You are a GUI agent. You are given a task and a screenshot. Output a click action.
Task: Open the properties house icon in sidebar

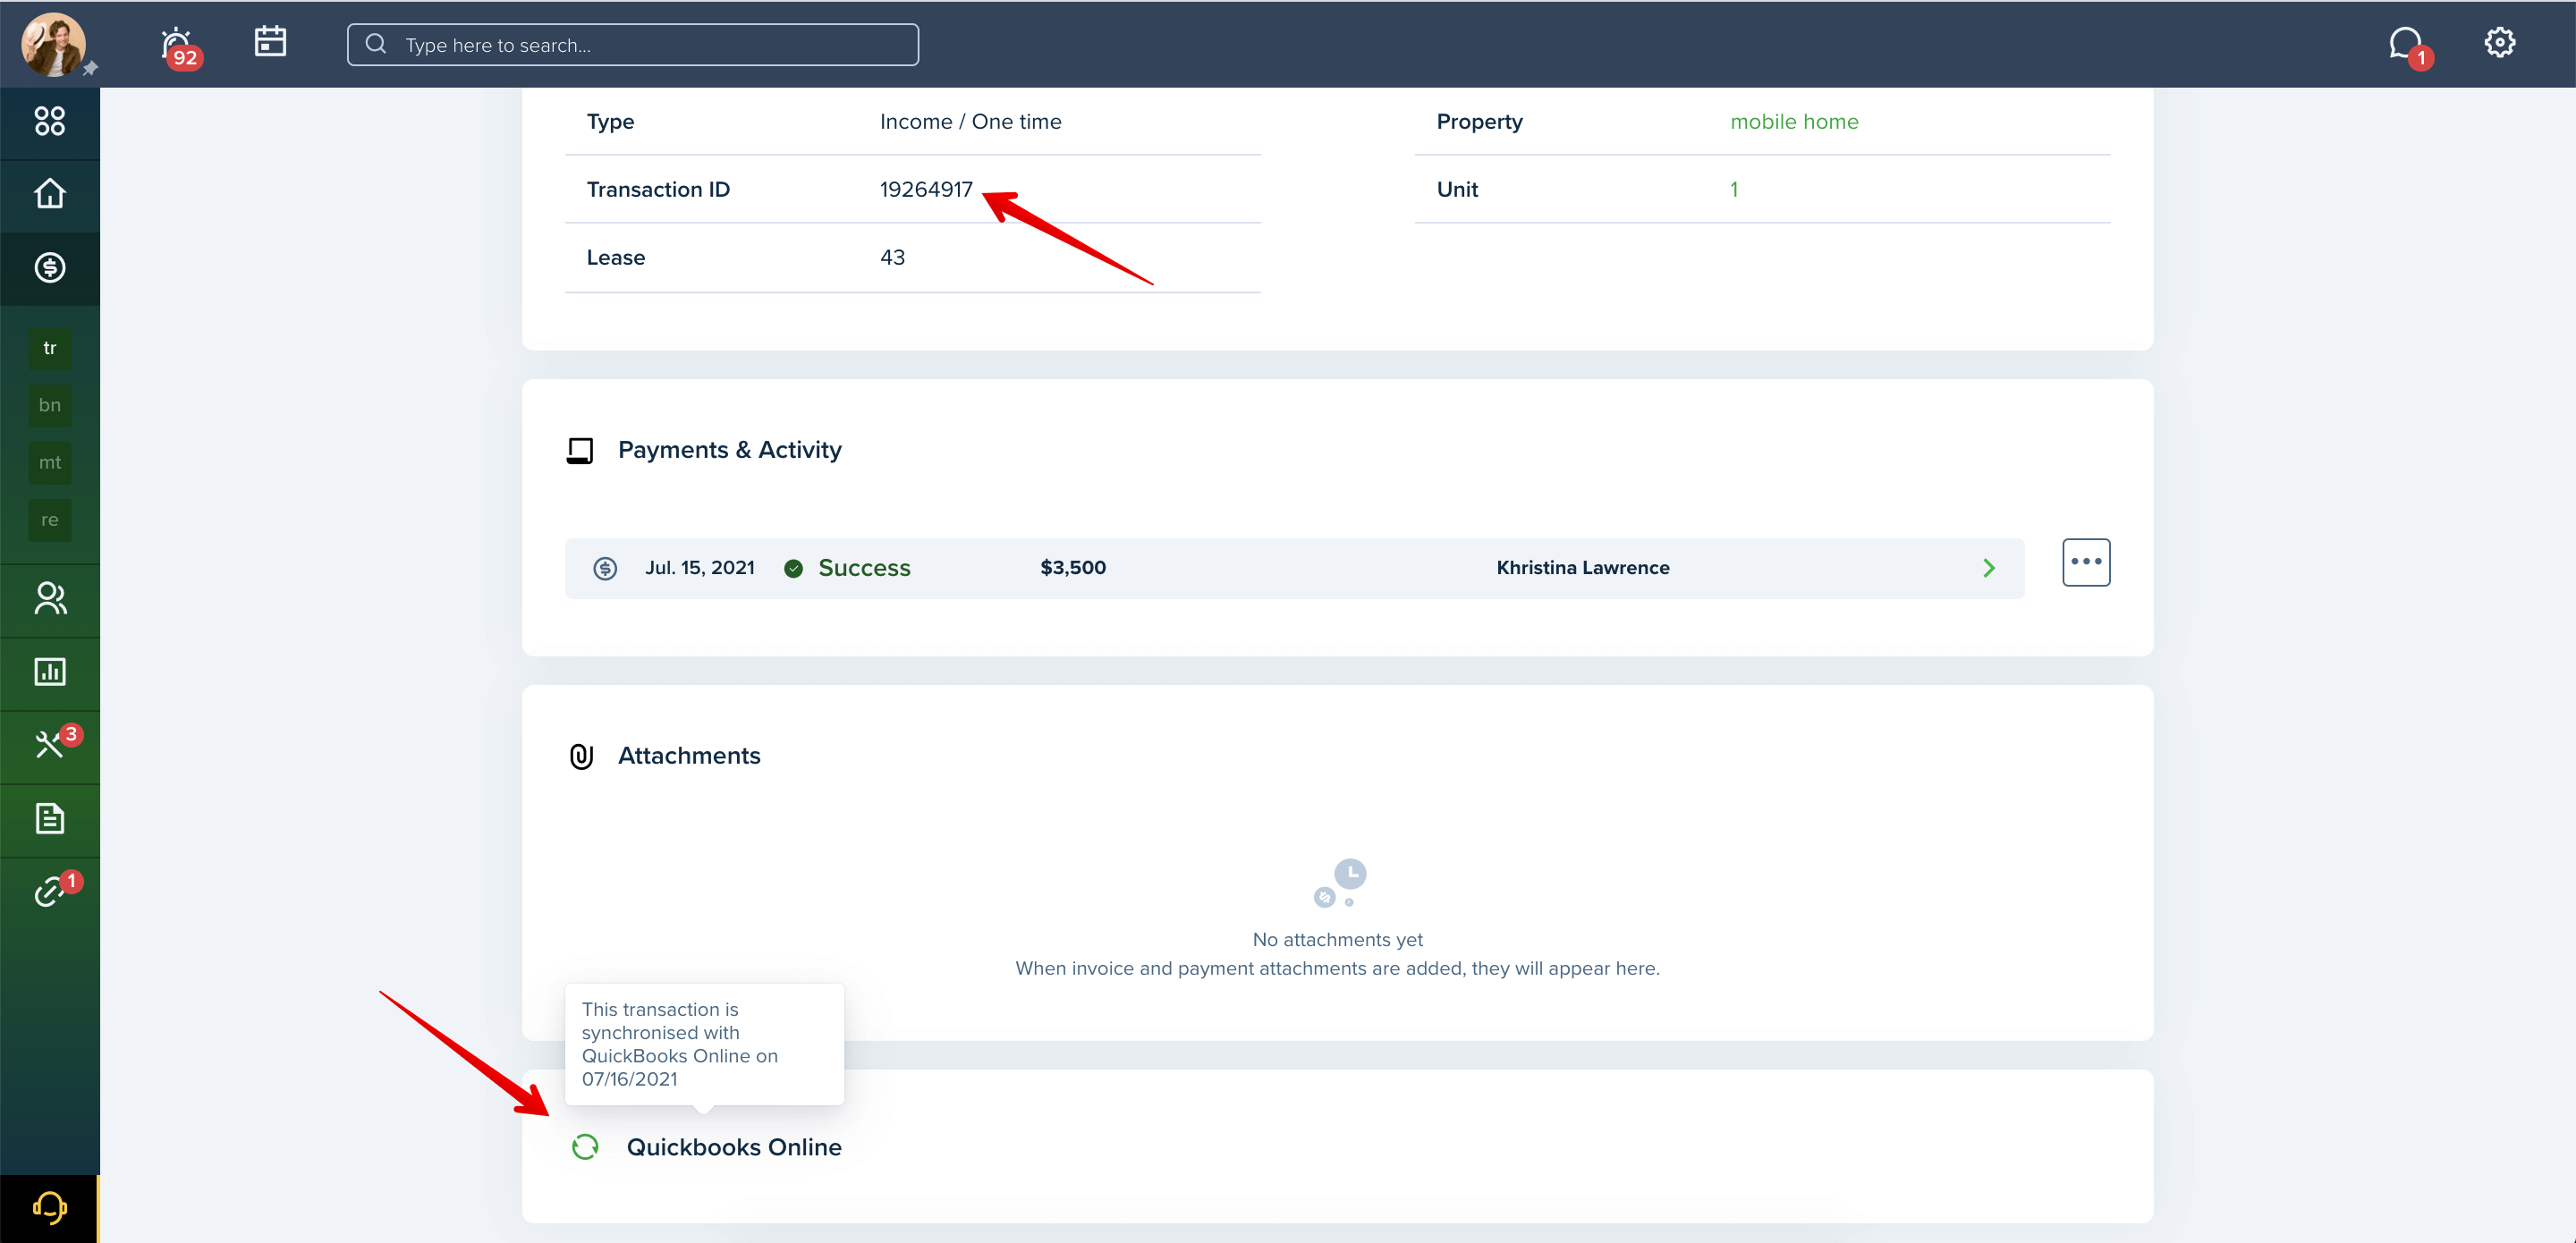(x=50, y=194)
